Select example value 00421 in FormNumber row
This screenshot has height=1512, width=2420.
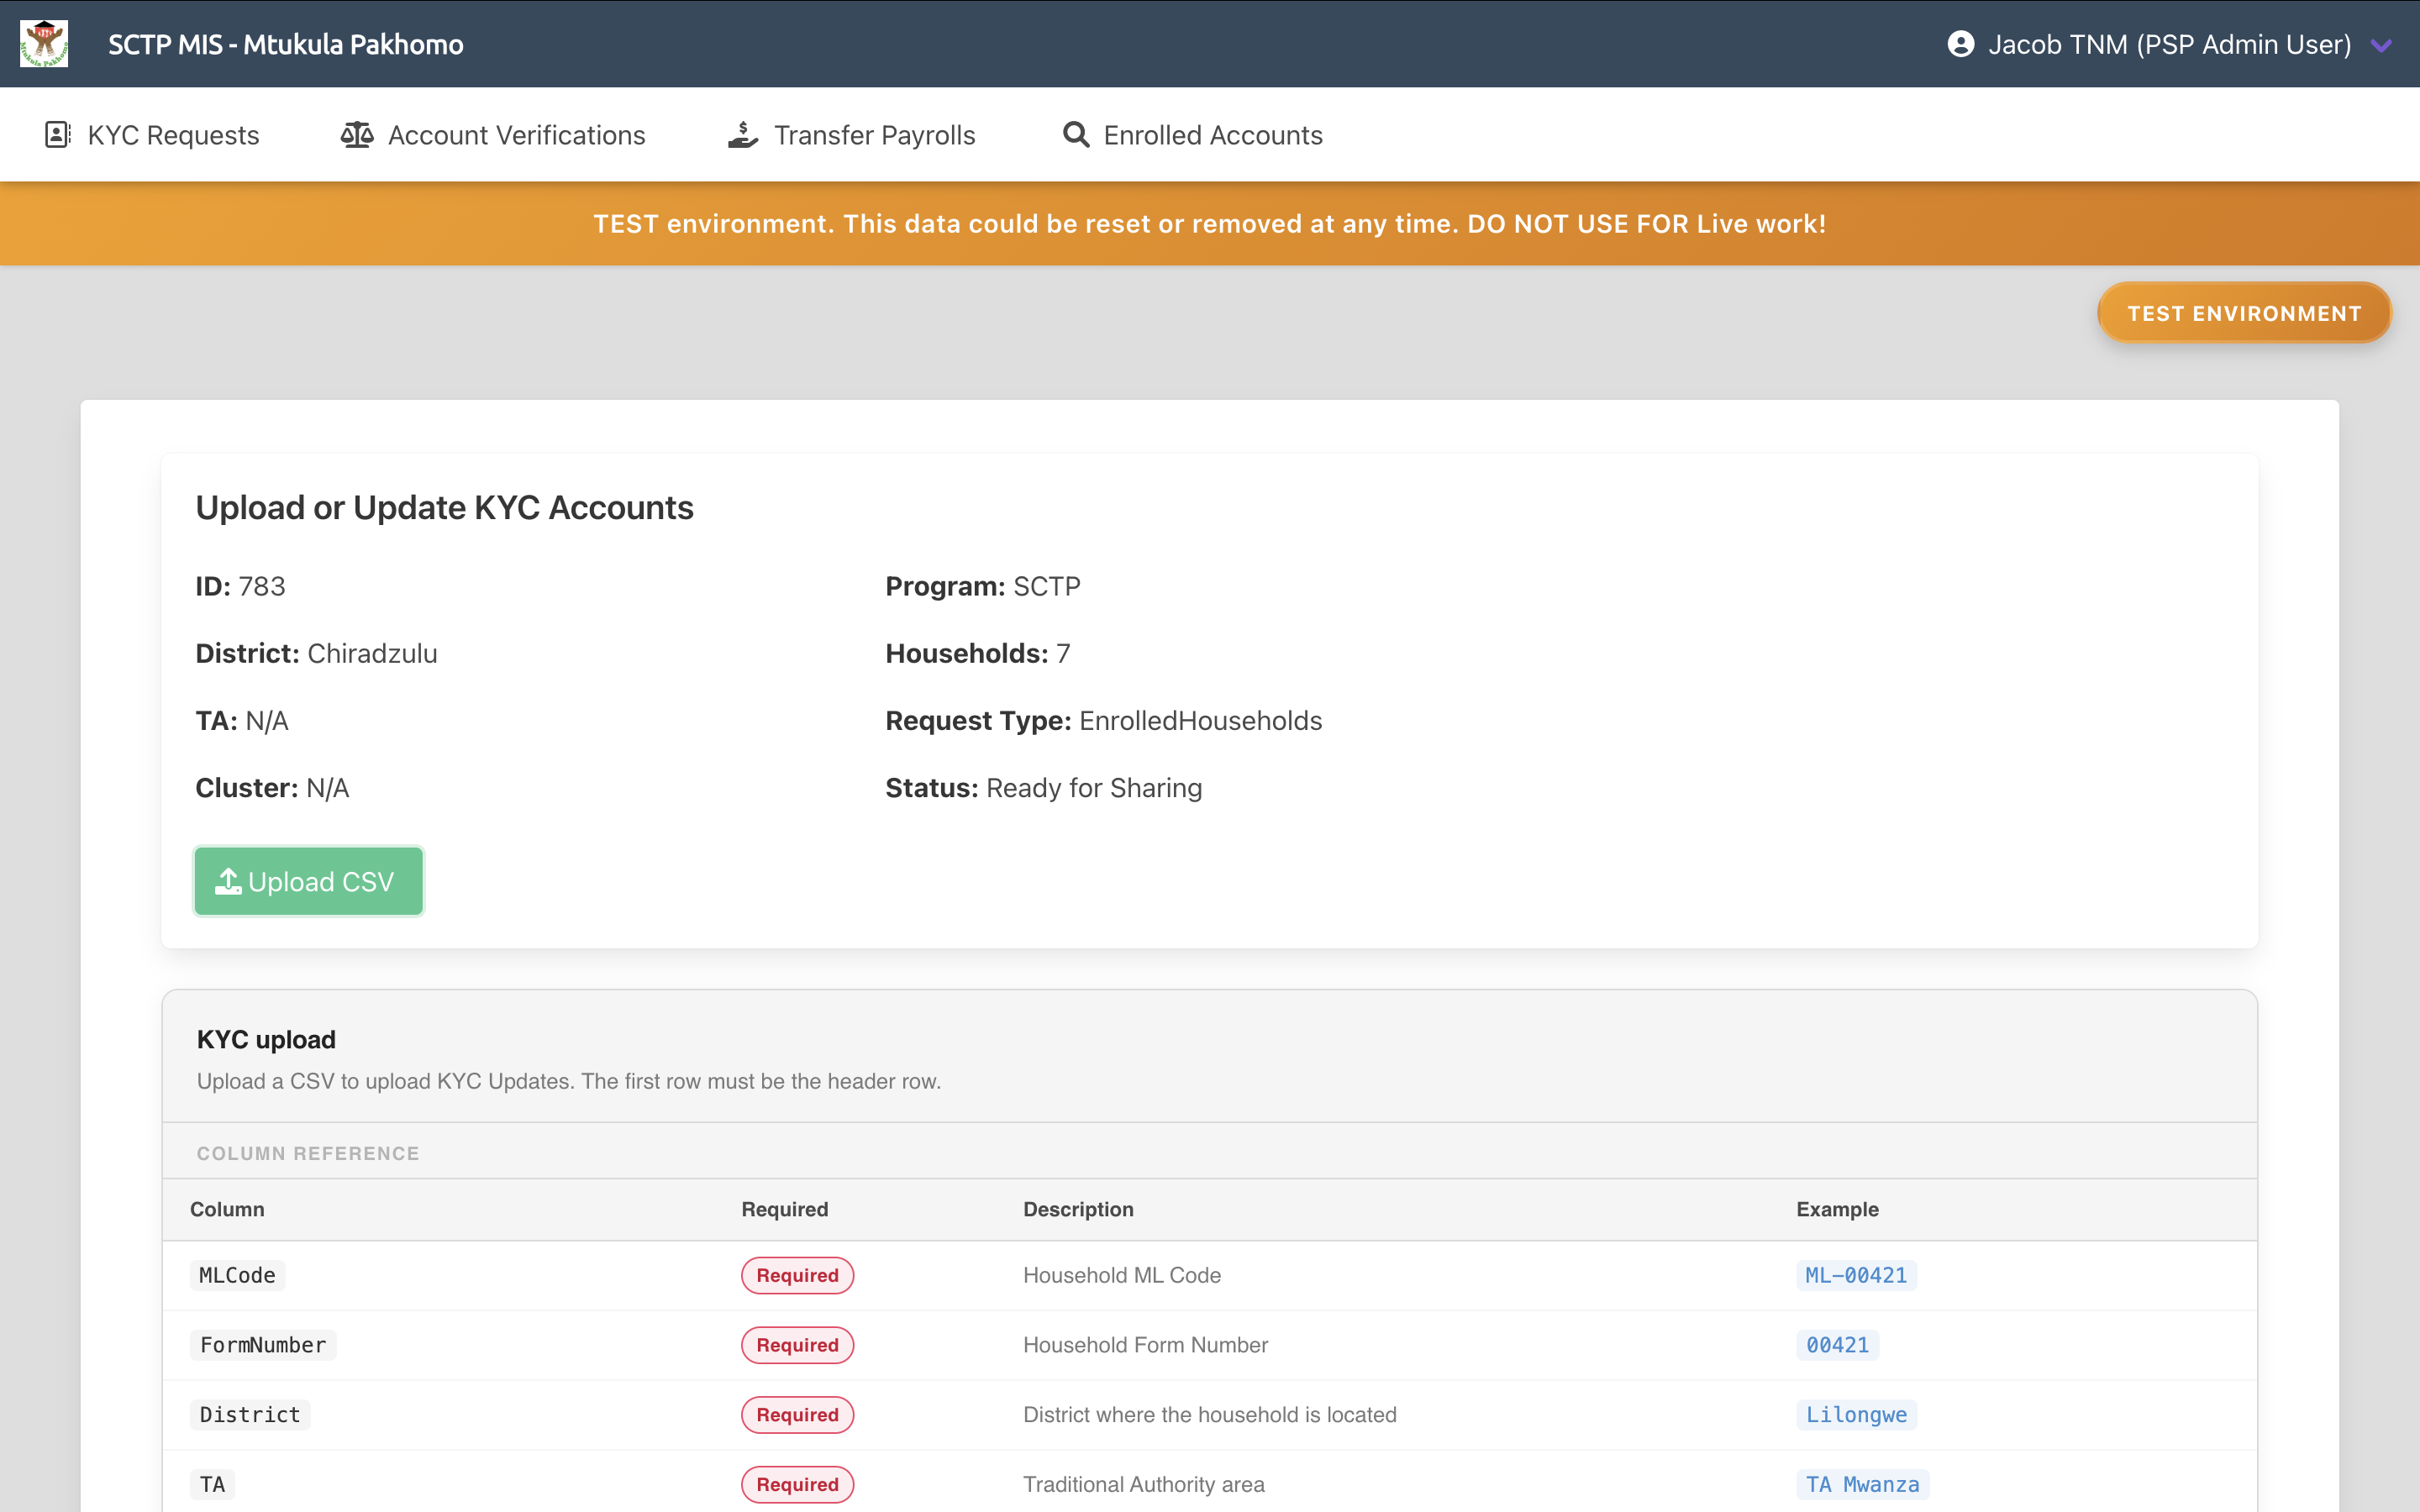[1837, 1345]
